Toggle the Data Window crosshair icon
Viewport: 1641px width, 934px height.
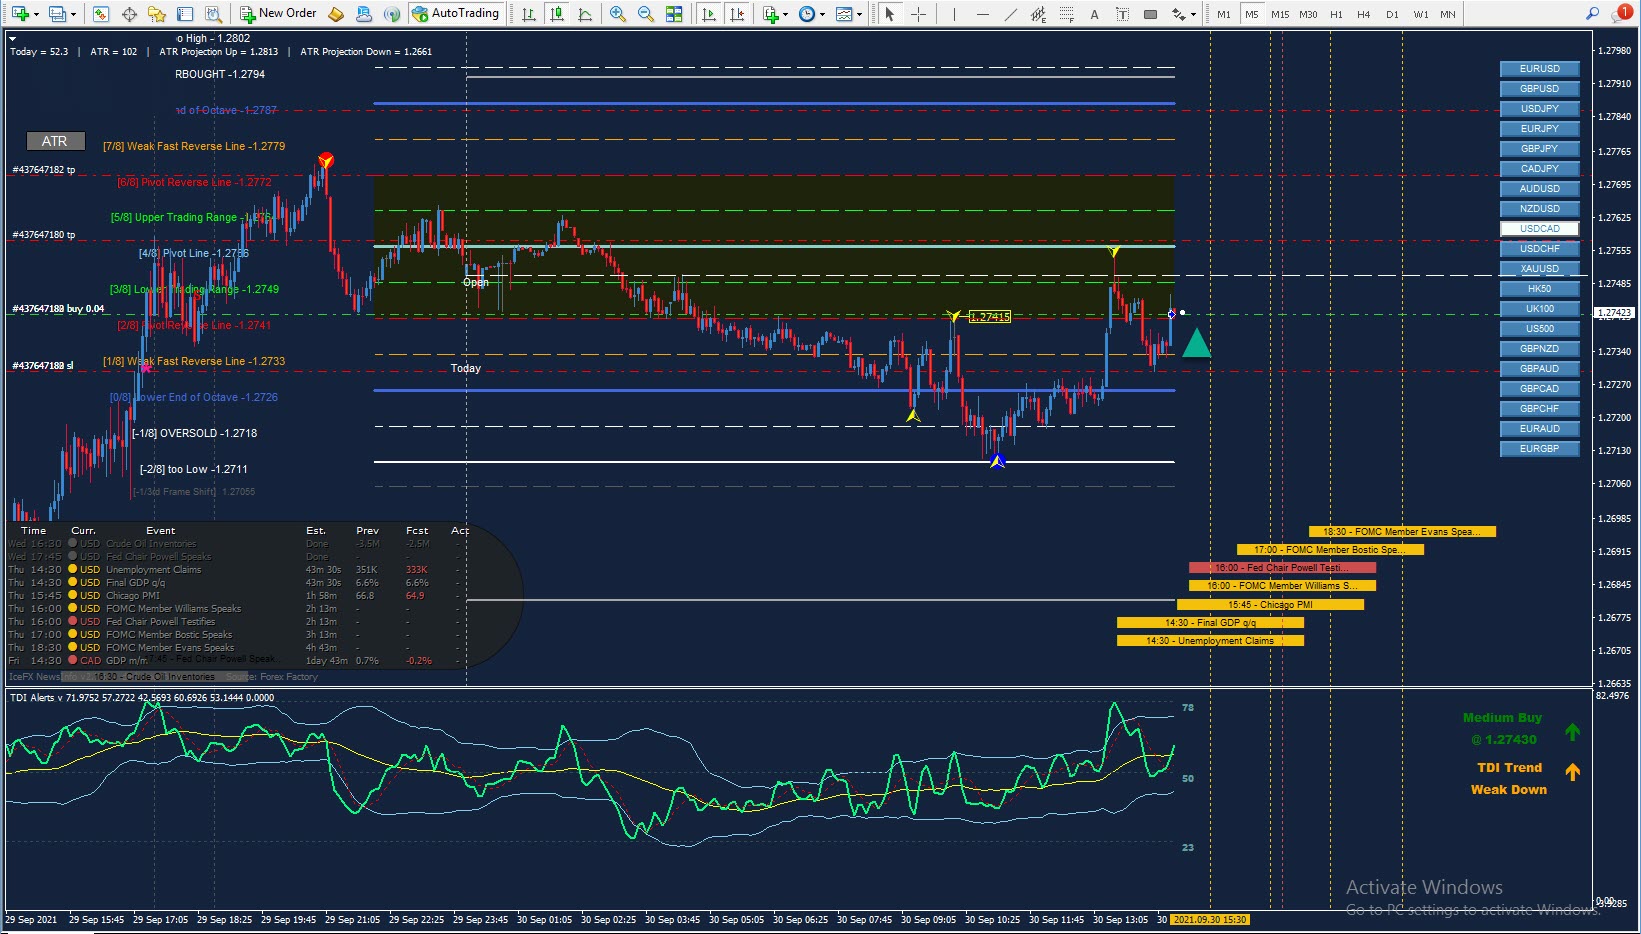(x=129, y=14)
